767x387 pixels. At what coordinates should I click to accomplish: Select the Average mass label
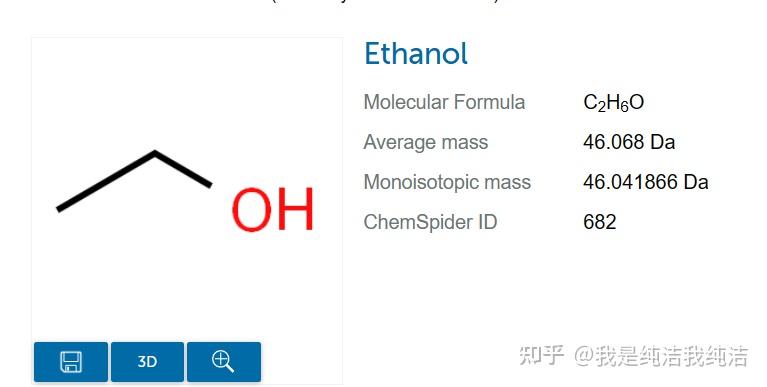click(x=426, y=142)
